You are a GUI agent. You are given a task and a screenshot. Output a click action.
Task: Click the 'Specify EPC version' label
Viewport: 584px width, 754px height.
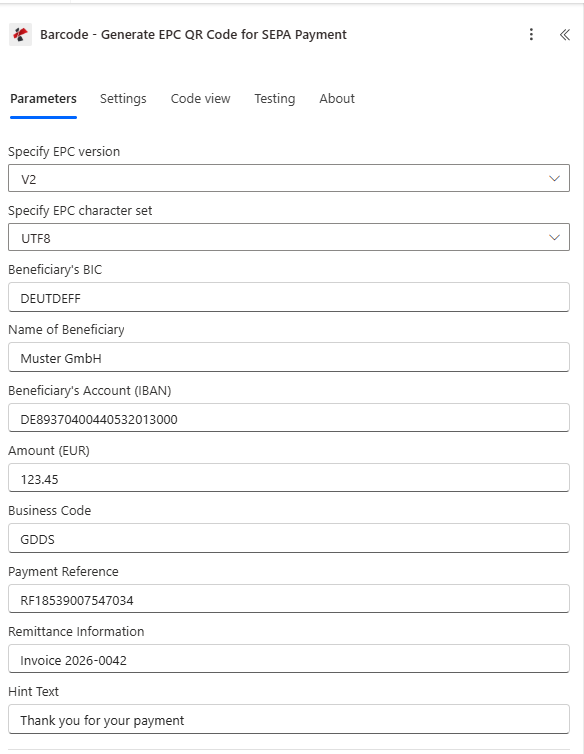tap(64, 152)
